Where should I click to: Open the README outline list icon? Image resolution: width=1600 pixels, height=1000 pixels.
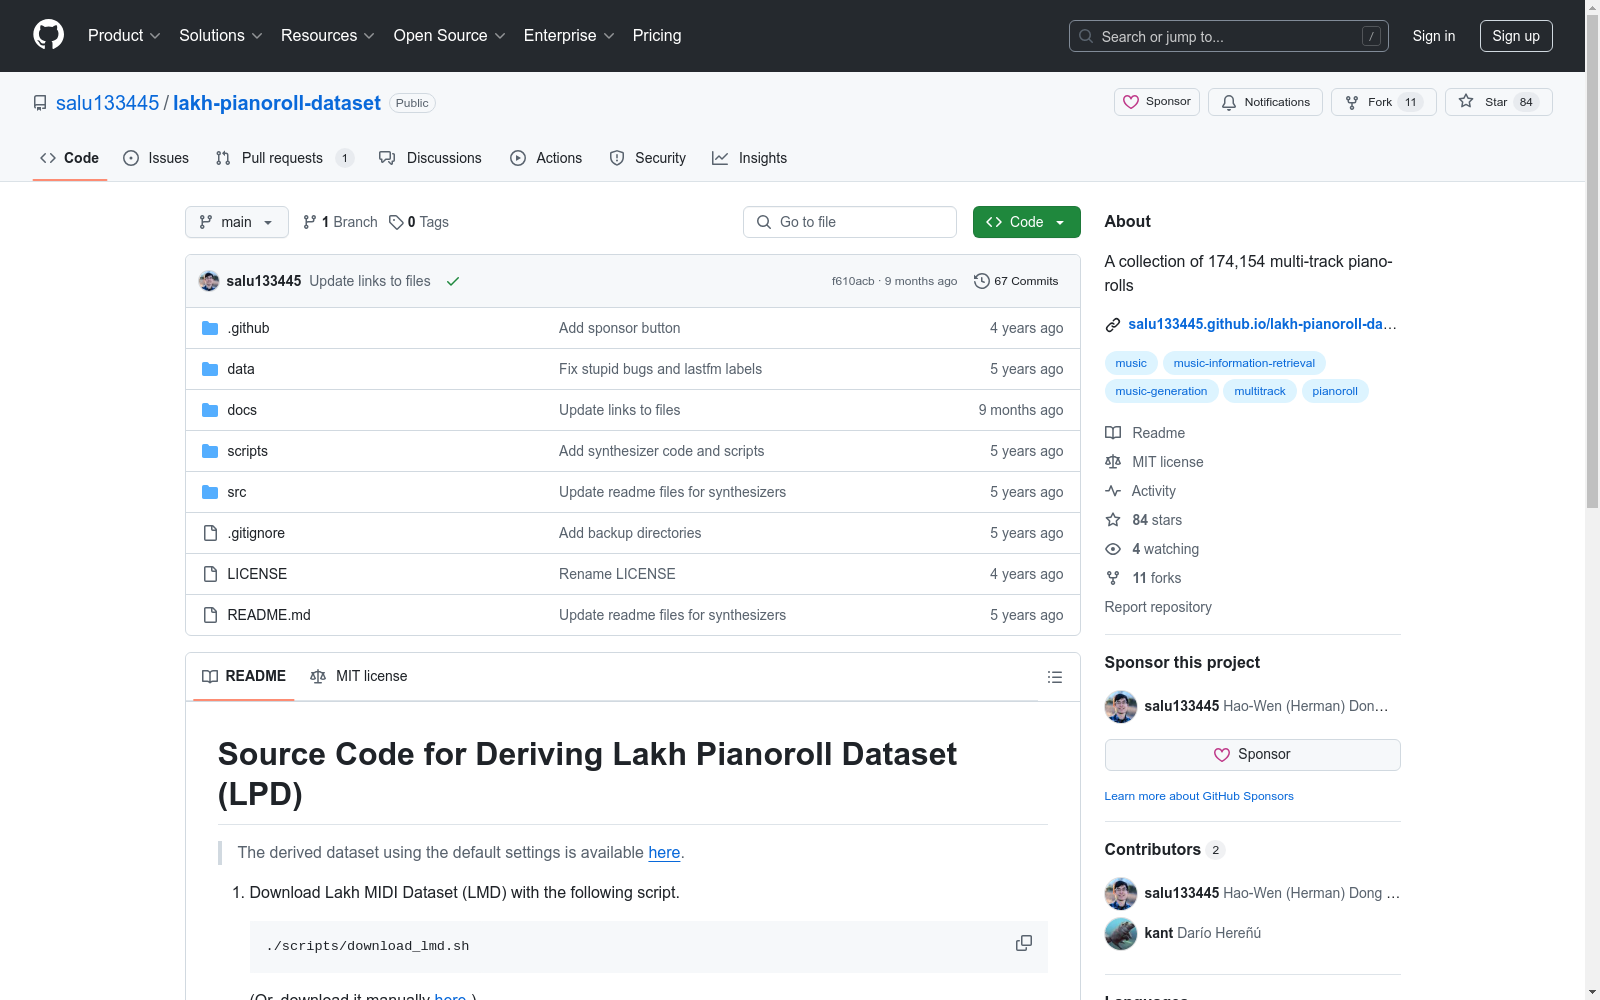click(1054, 677)
